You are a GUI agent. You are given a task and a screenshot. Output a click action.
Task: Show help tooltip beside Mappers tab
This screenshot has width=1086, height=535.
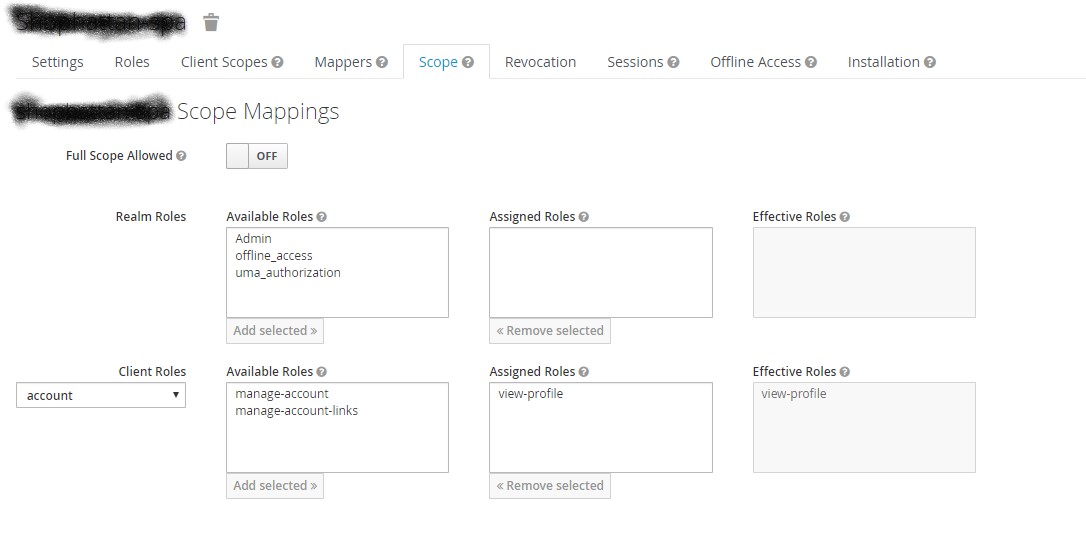(382, 62)
